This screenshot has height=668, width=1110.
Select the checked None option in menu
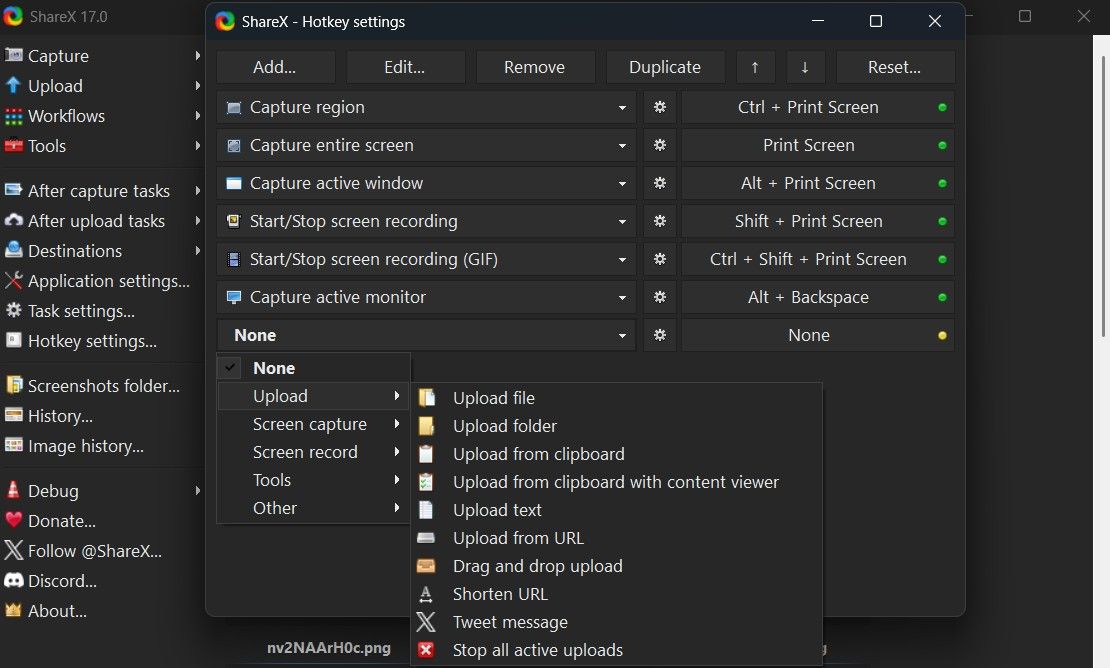tap(273, 368)
